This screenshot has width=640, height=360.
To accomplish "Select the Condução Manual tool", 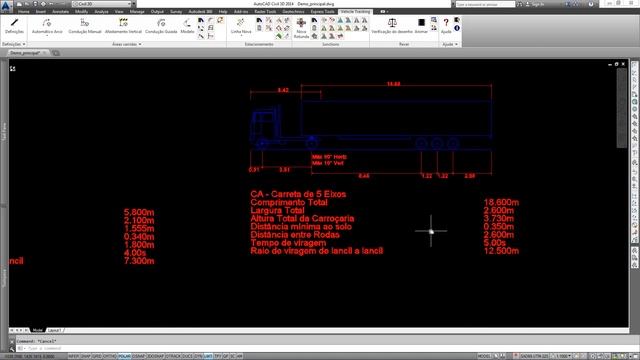I will [84, 26].
